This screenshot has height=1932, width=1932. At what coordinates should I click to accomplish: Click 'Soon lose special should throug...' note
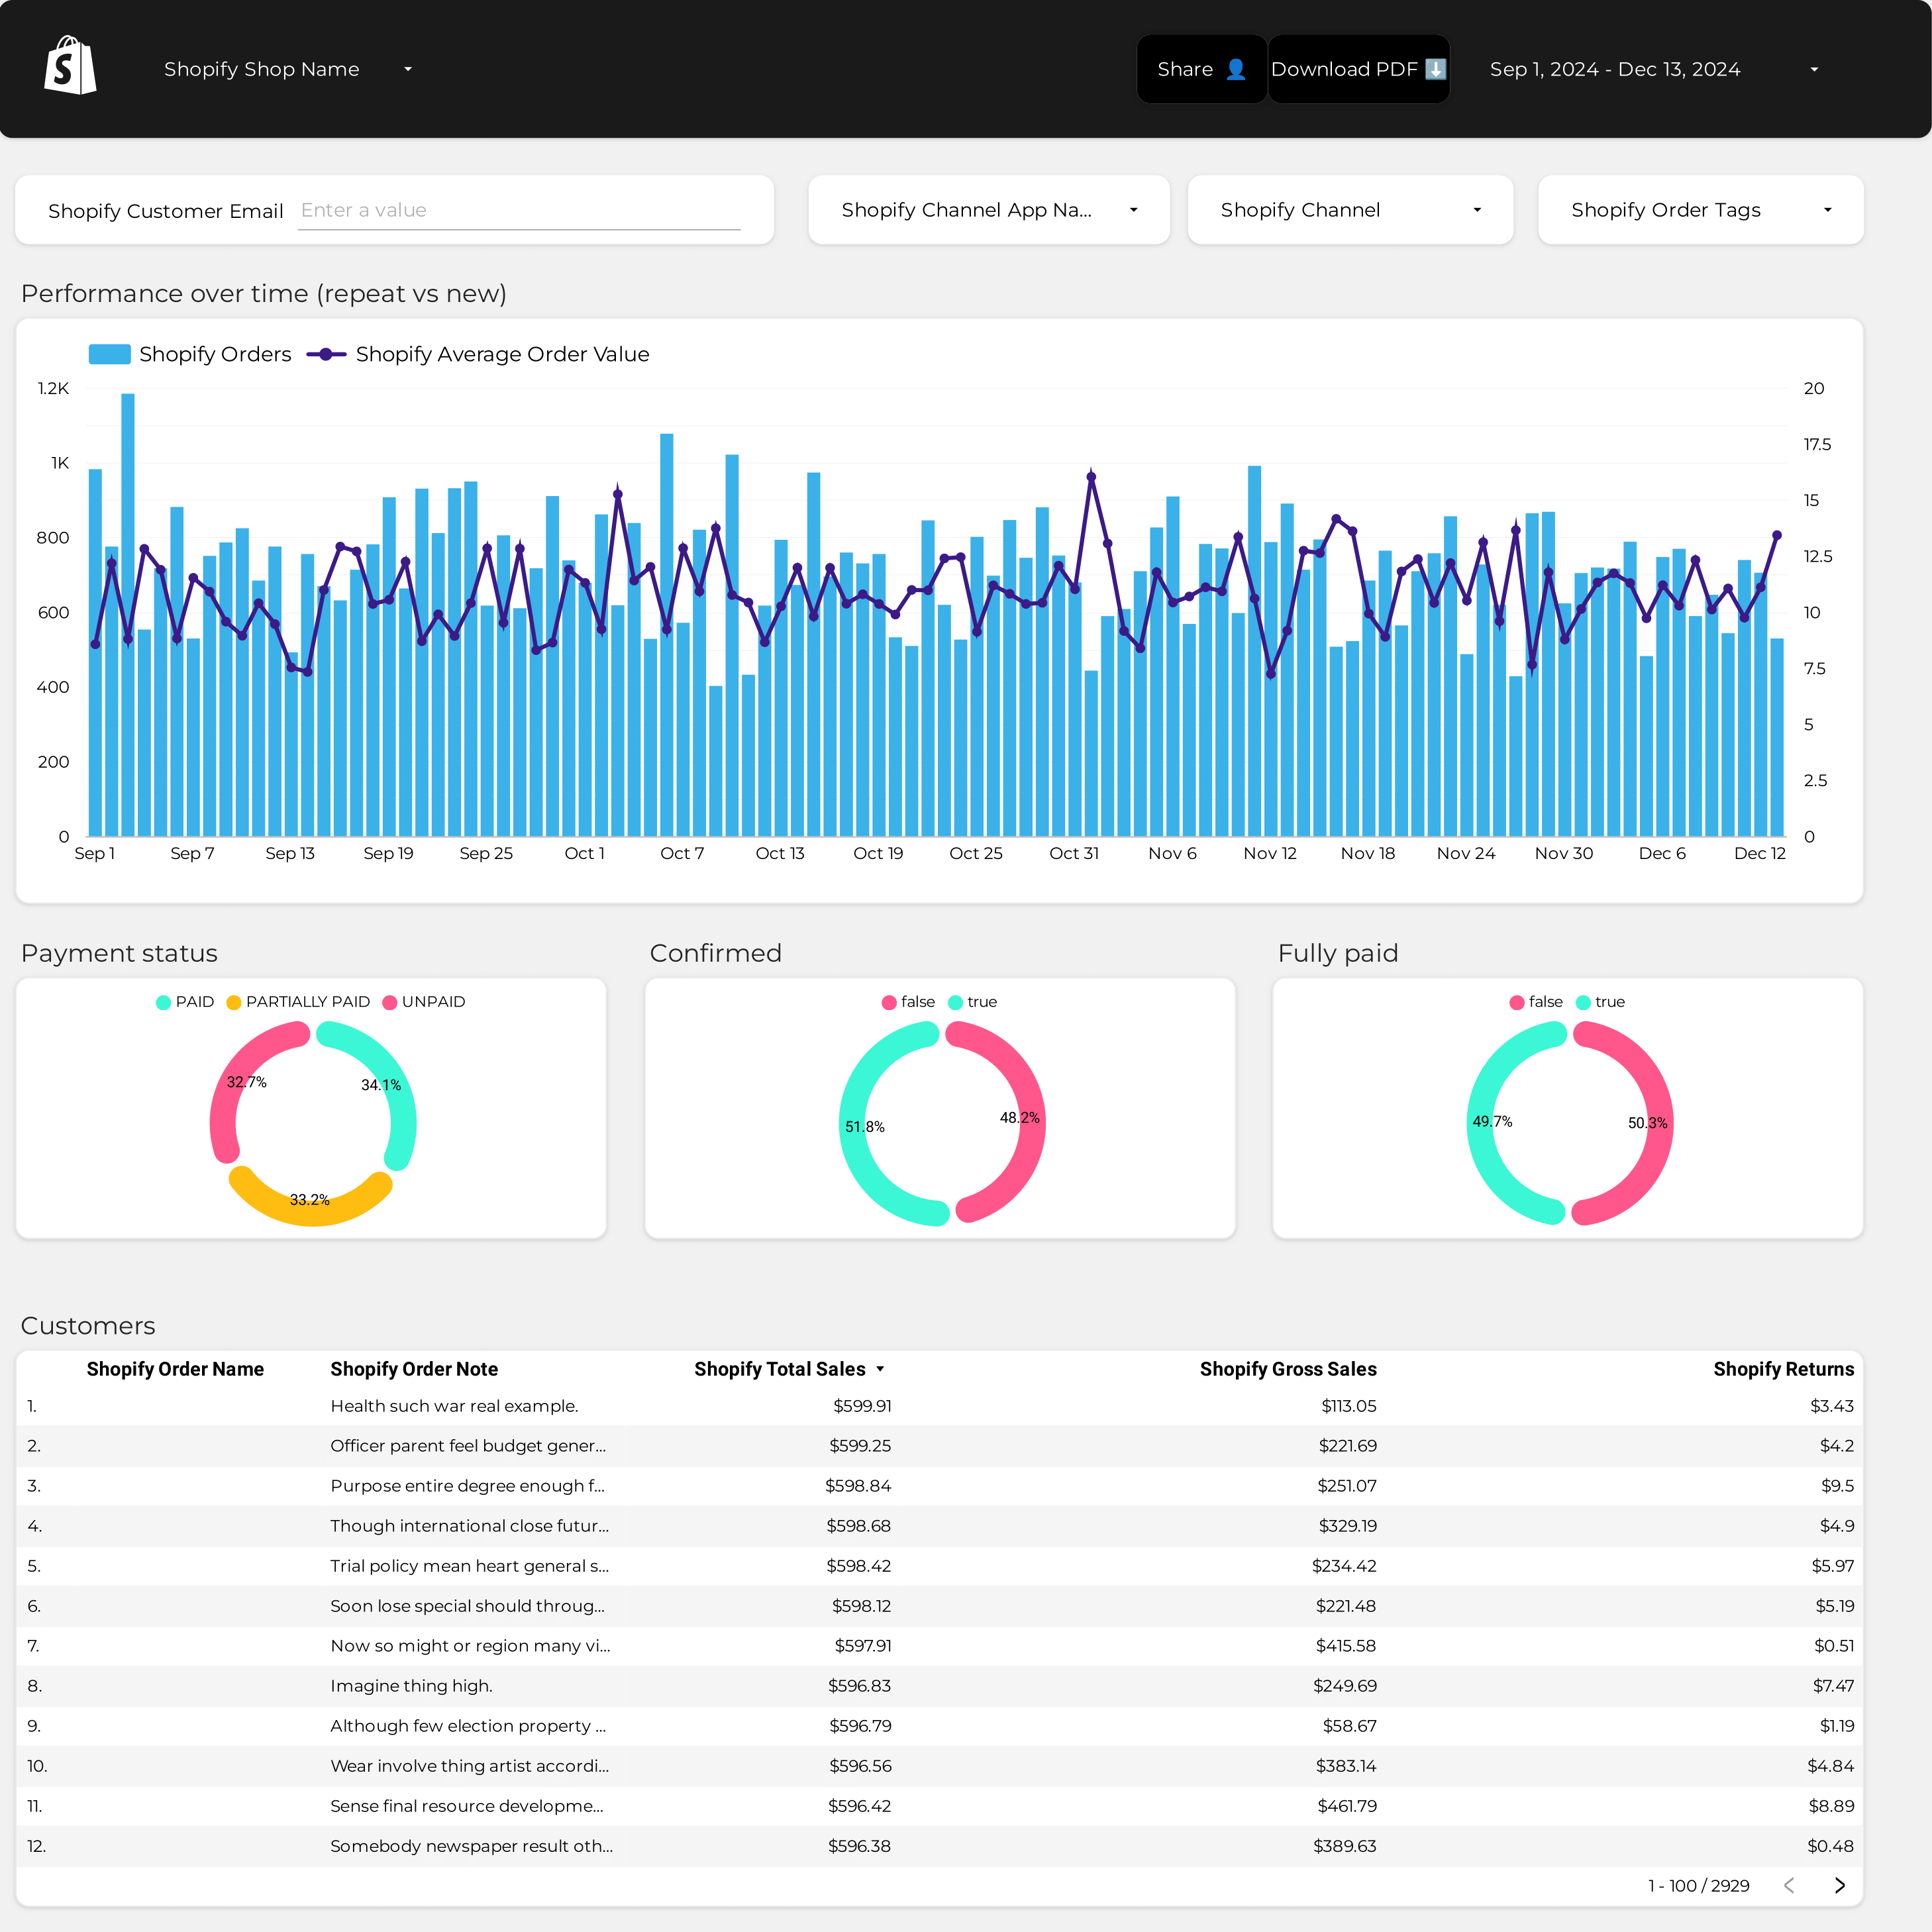(467, 1606)
